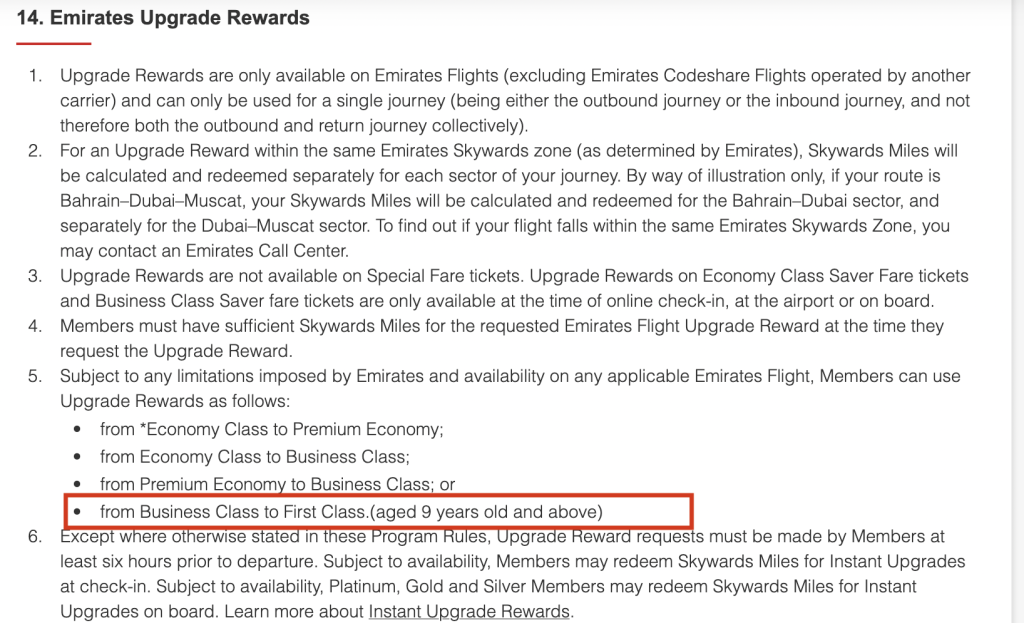Click the red underline beneath the heading
1024x623 pixels.
pos(54,44)
